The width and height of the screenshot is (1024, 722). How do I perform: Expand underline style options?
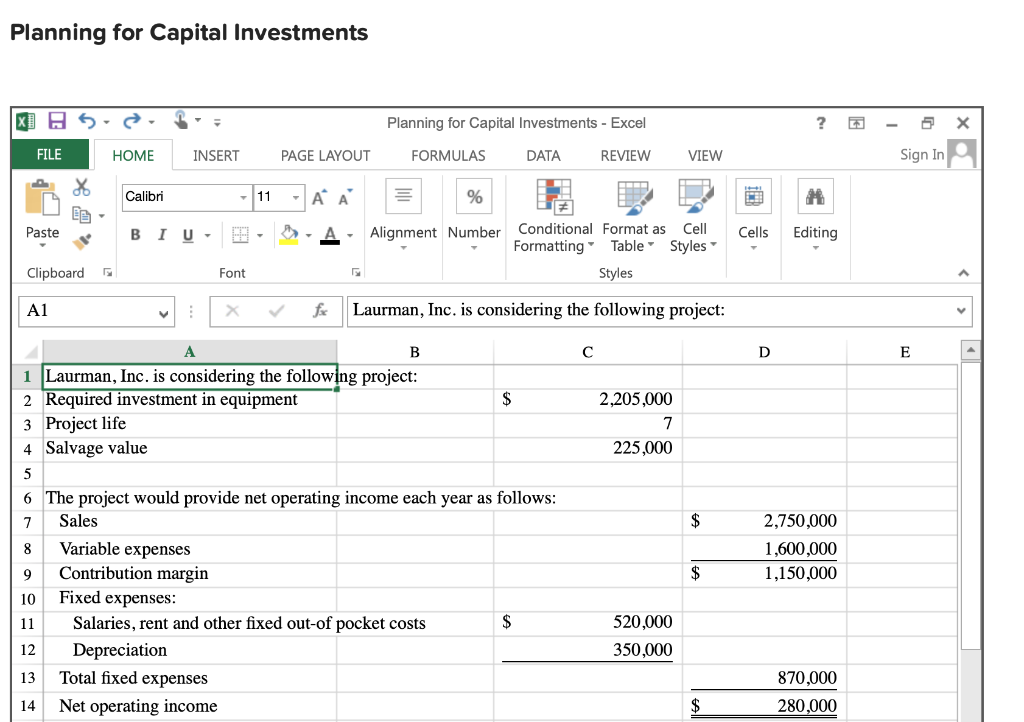coord(208,235)
